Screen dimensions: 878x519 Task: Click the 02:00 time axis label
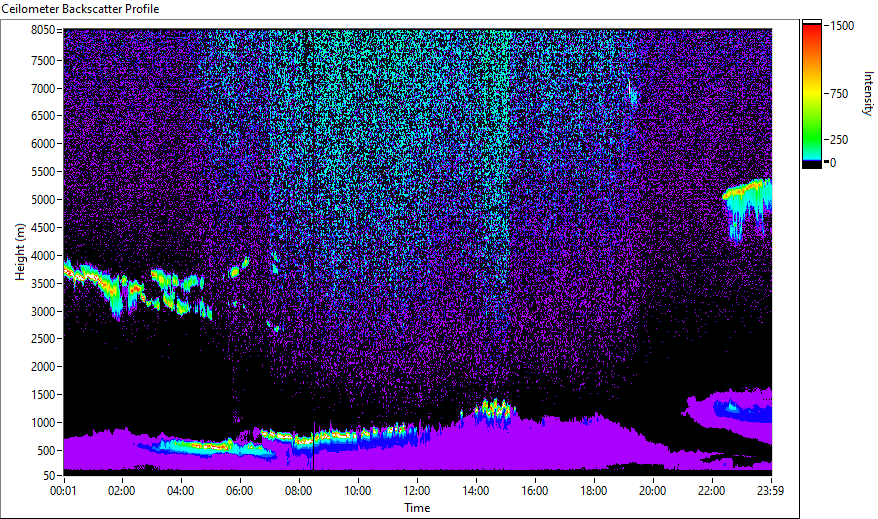122,491
